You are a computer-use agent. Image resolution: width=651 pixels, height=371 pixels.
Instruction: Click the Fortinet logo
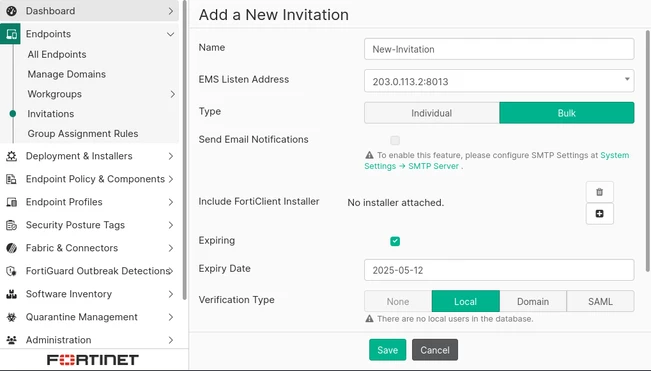[93, 360]
